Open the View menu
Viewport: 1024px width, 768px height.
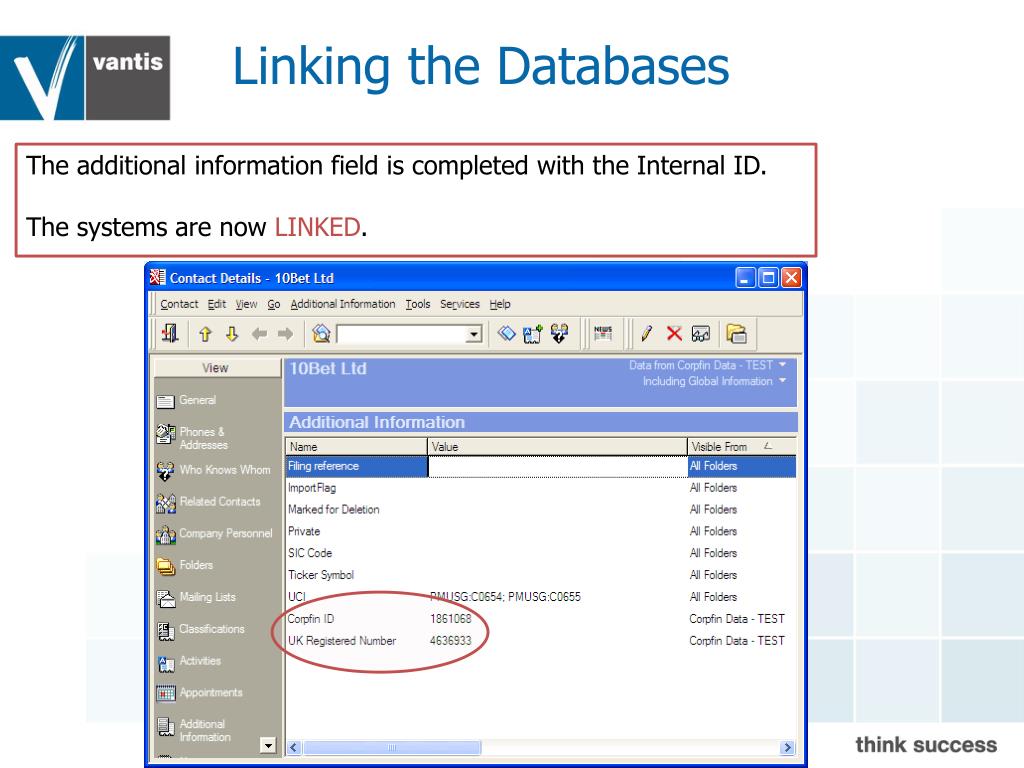point(246,304)
